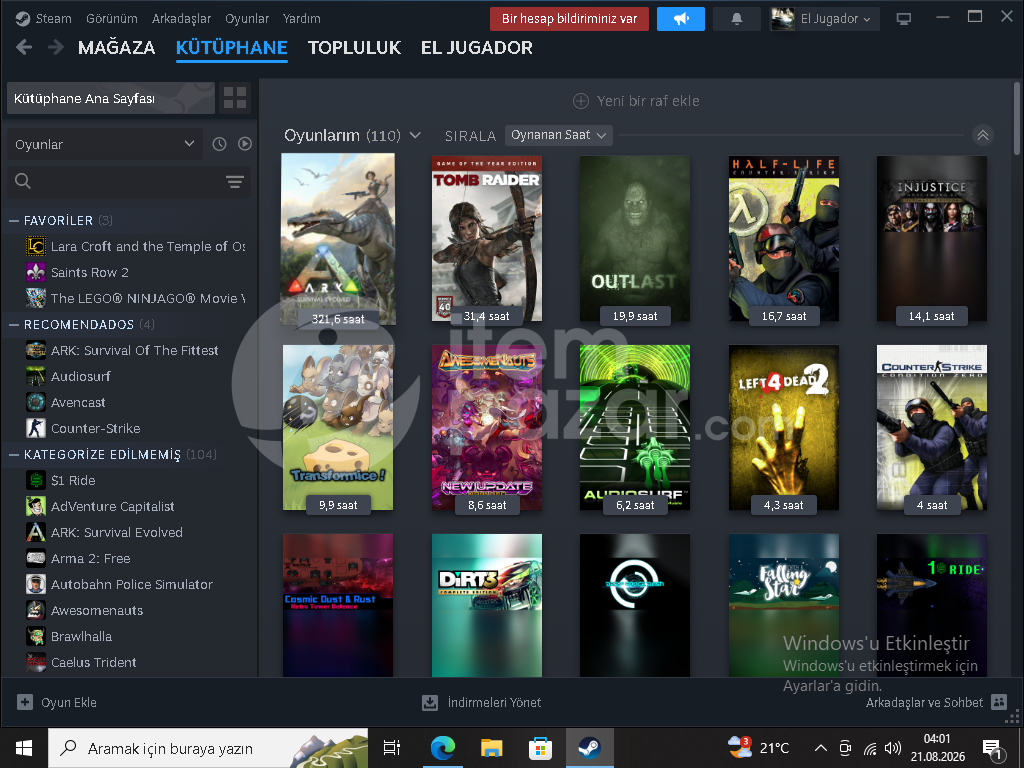
Task: Sort sidebar by recent activity clock icon
Action: (219, 144)
